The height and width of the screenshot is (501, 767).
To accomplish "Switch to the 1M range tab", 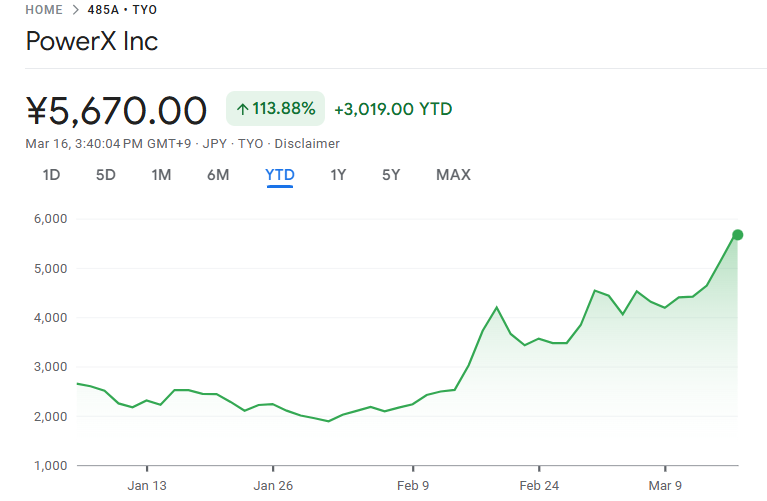I will (161, 175).
